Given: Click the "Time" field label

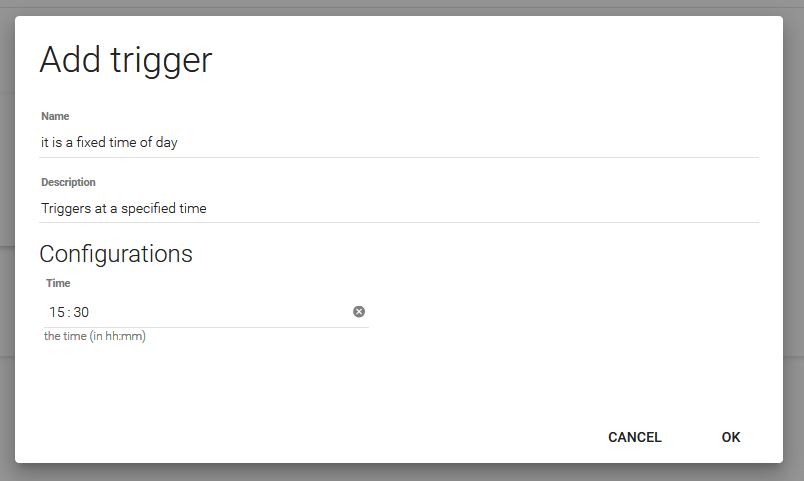Looking at the screenshot, I should [x=58, y=283].
